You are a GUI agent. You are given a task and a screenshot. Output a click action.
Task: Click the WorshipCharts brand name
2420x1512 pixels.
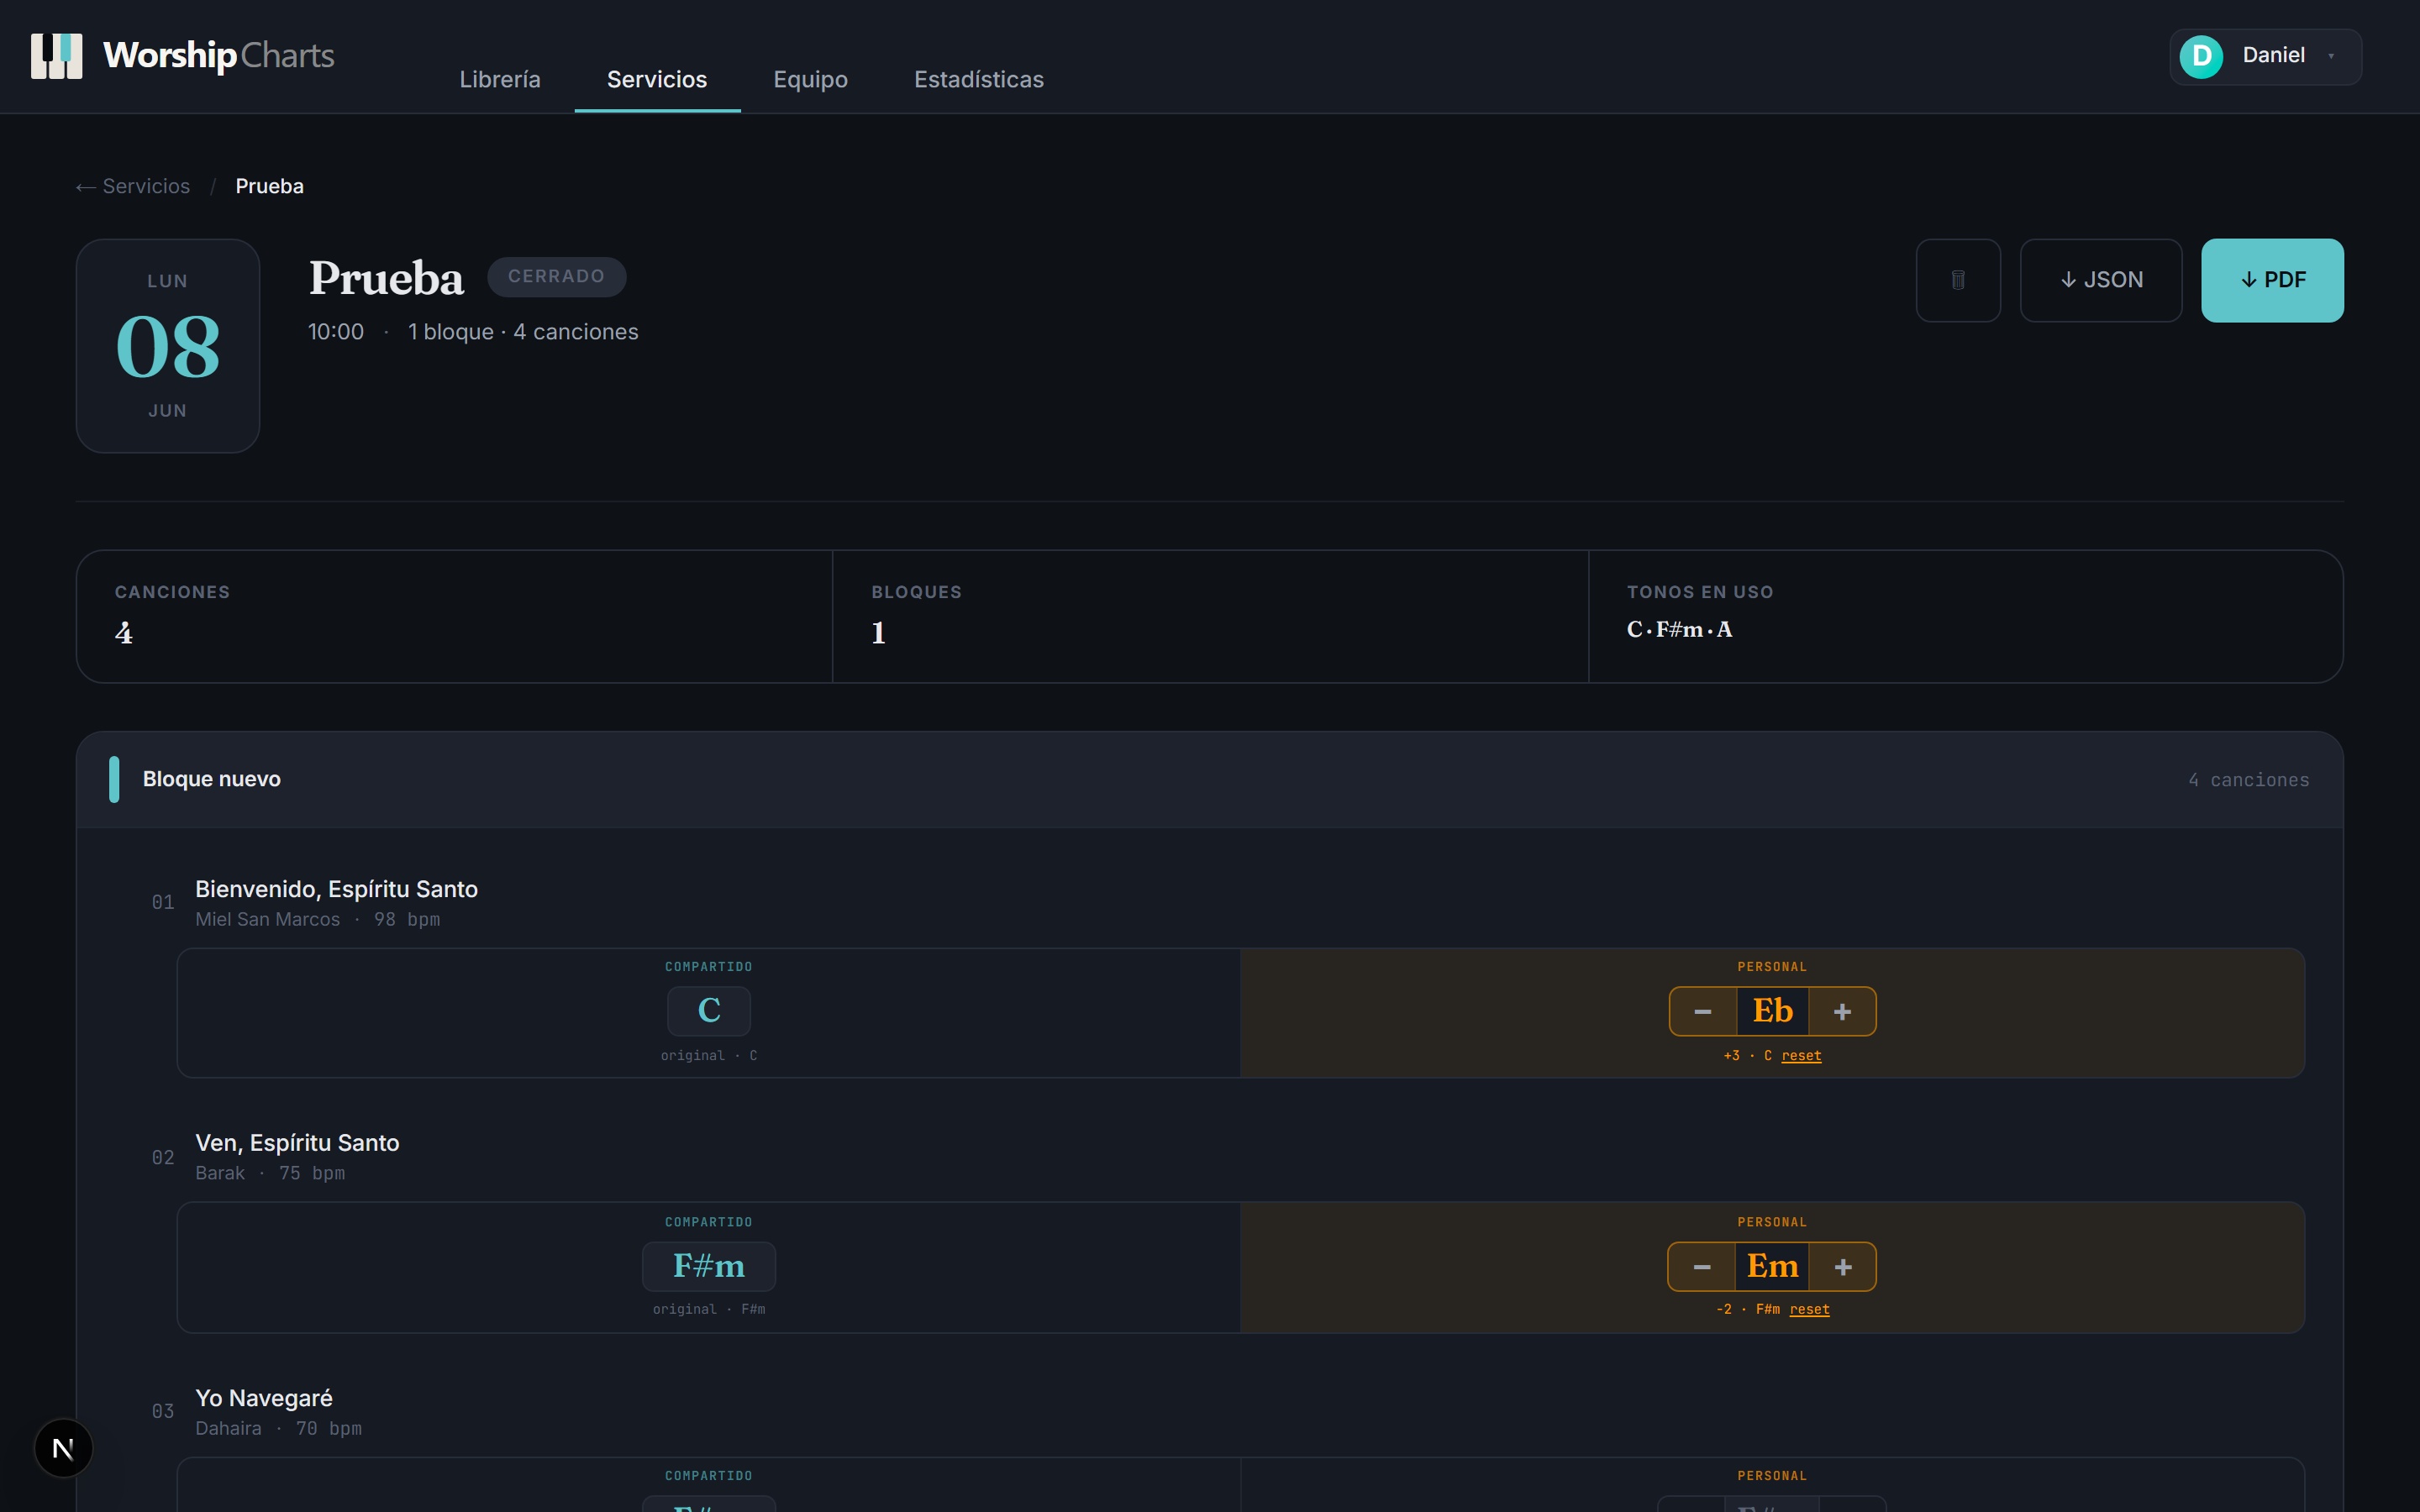pyautogui.click(x=219, y=56)
